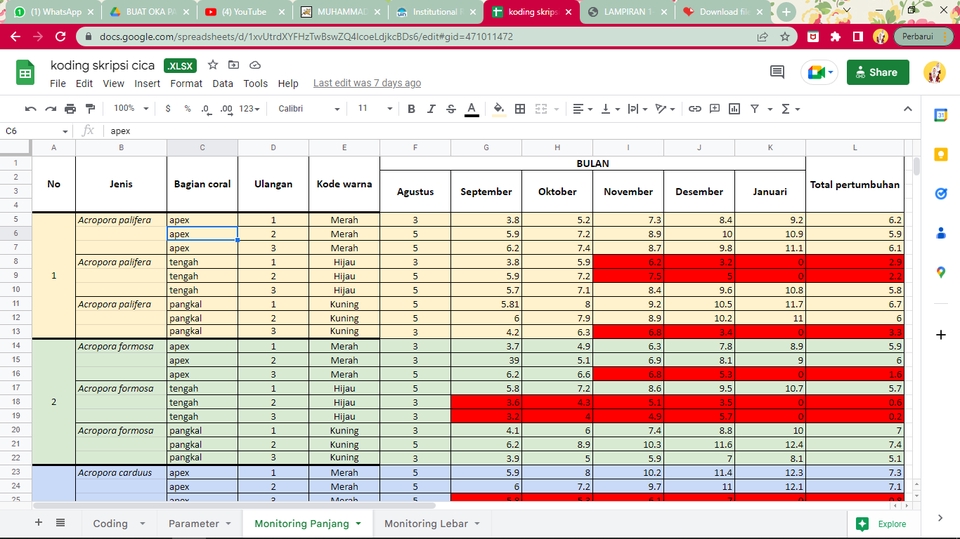Open the Calibri font dropdown
The height and width of the screenshot is (539, 960).
[x=309, y=108]
